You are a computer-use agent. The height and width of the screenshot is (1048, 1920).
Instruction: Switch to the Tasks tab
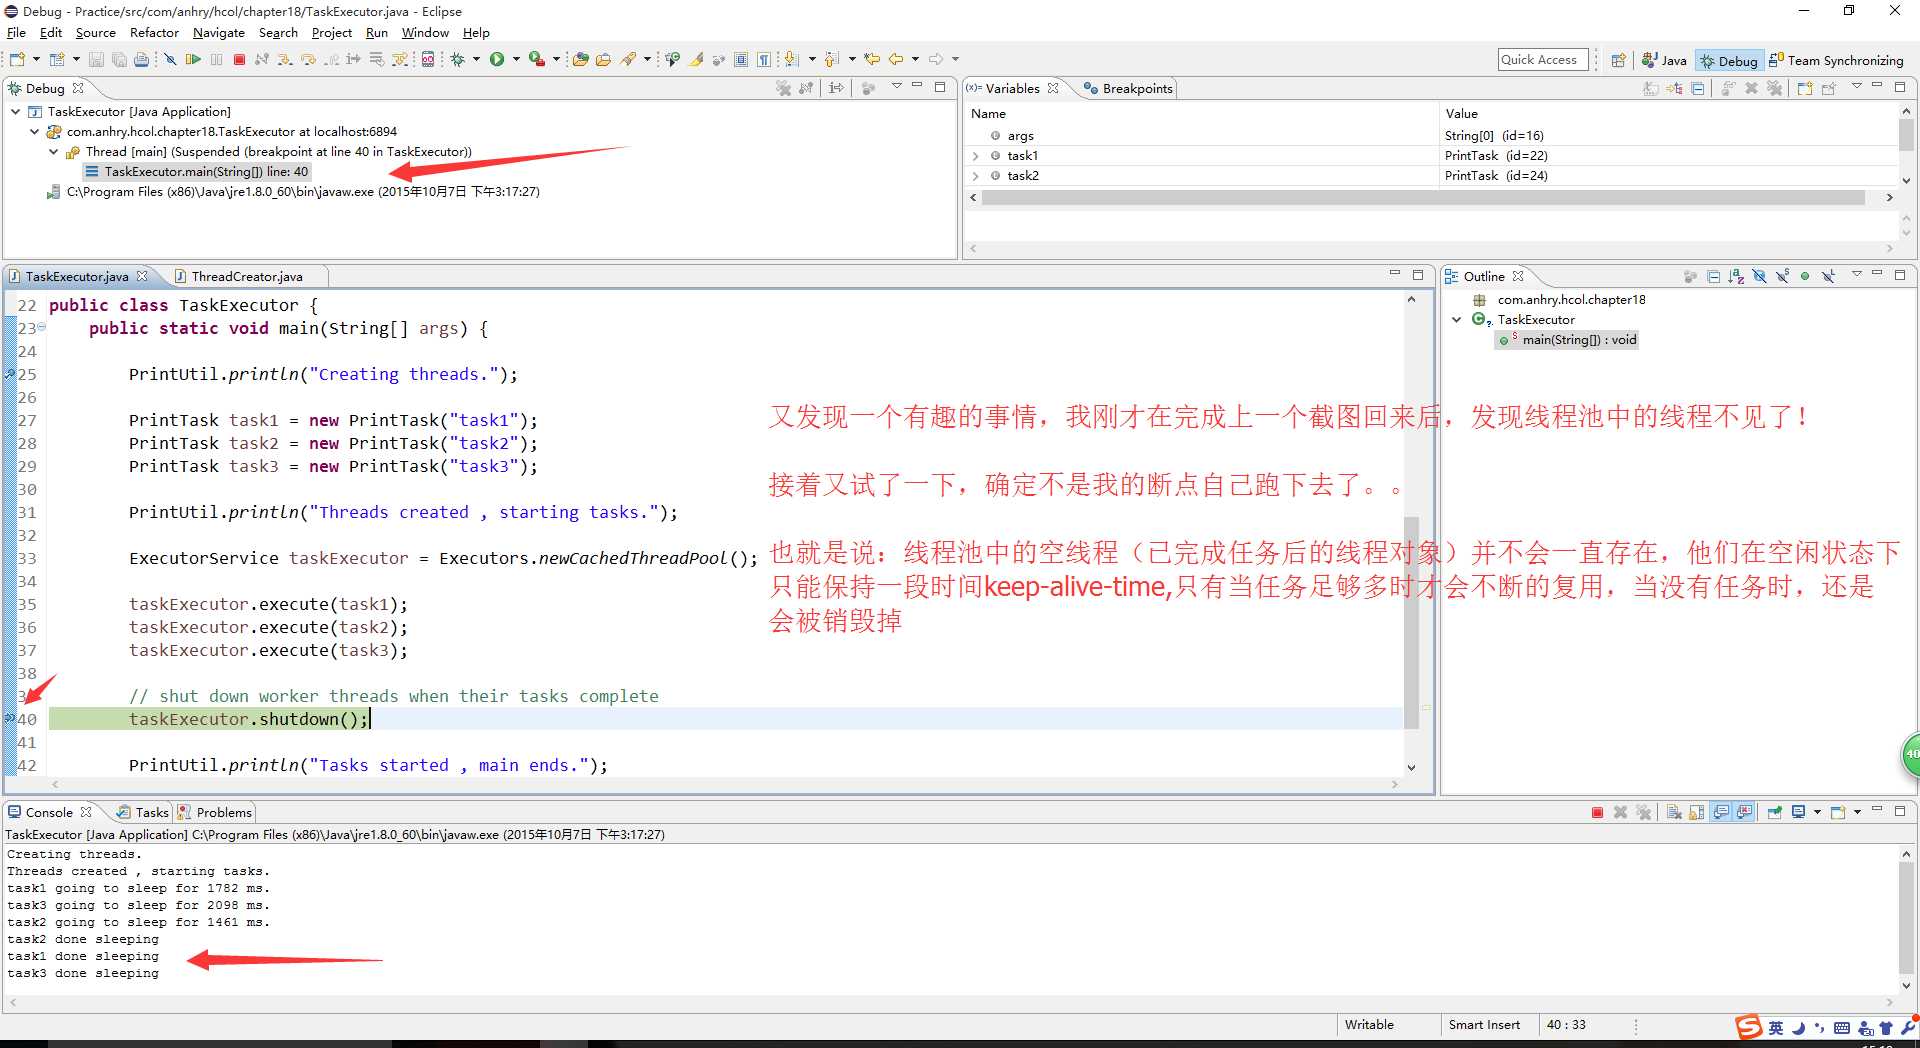click(143, 813)
